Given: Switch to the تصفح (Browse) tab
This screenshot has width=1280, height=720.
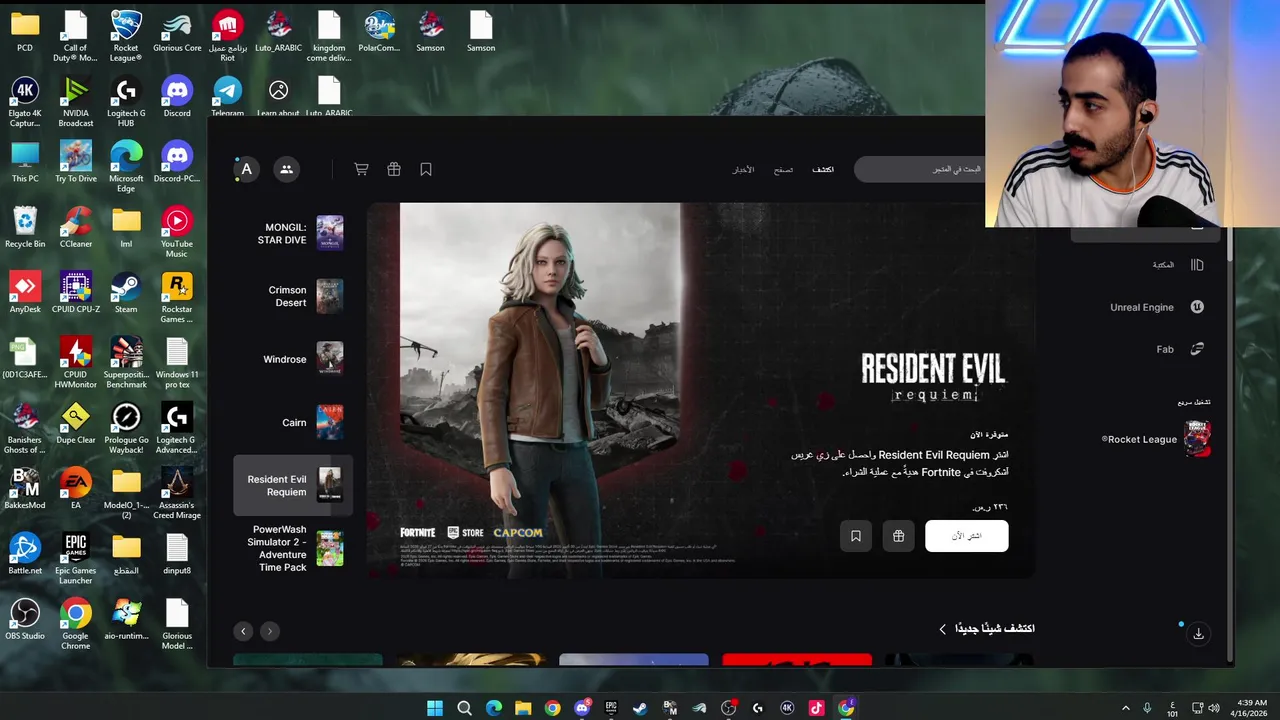Looking at the screenshot, I should pos(783,170).
